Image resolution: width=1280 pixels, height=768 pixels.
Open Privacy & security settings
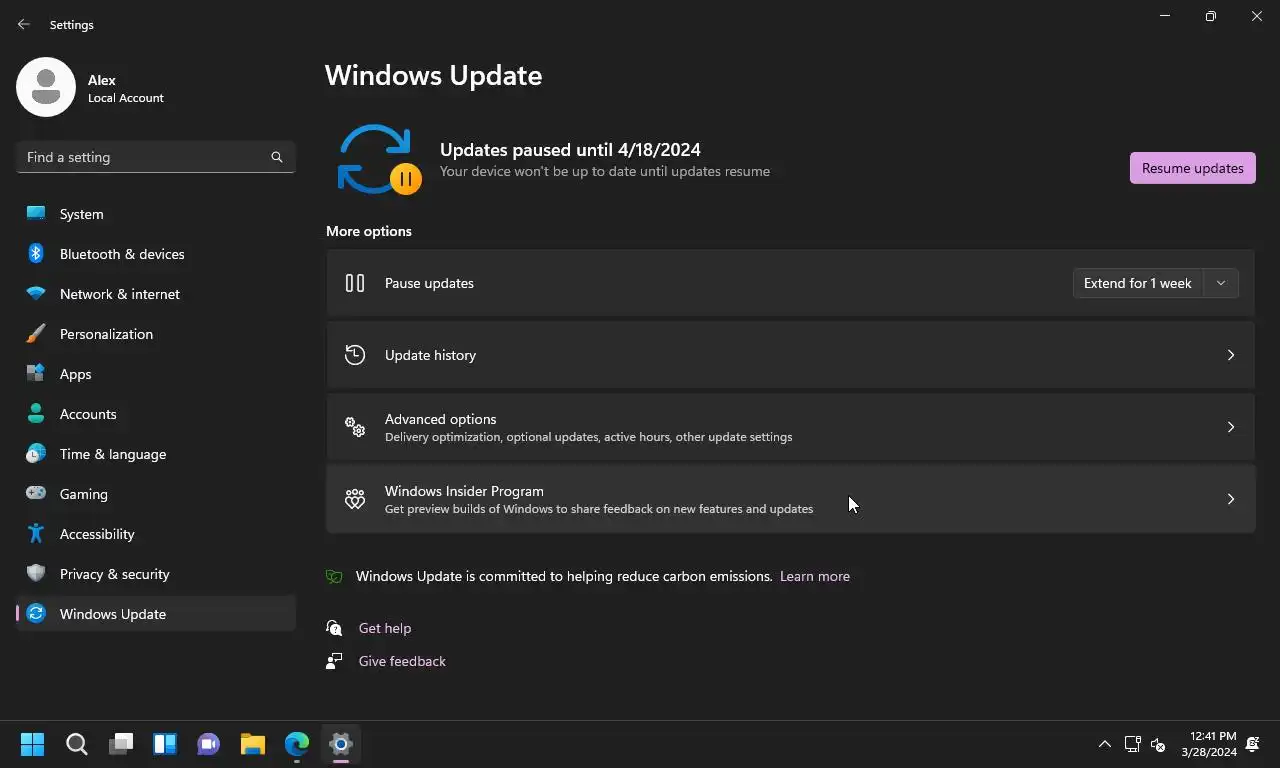156,574
